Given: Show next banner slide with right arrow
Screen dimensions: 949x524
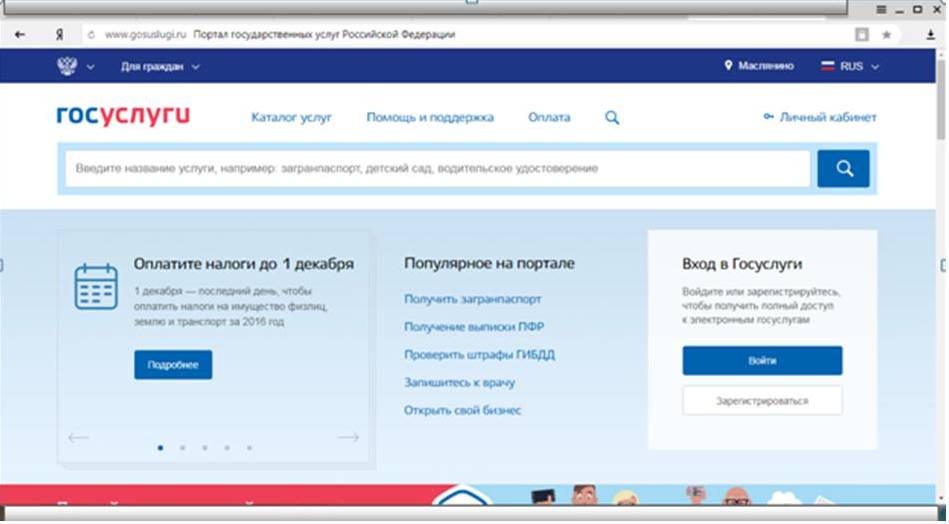Looking at the screenshot, I should [x=348, y=437].
